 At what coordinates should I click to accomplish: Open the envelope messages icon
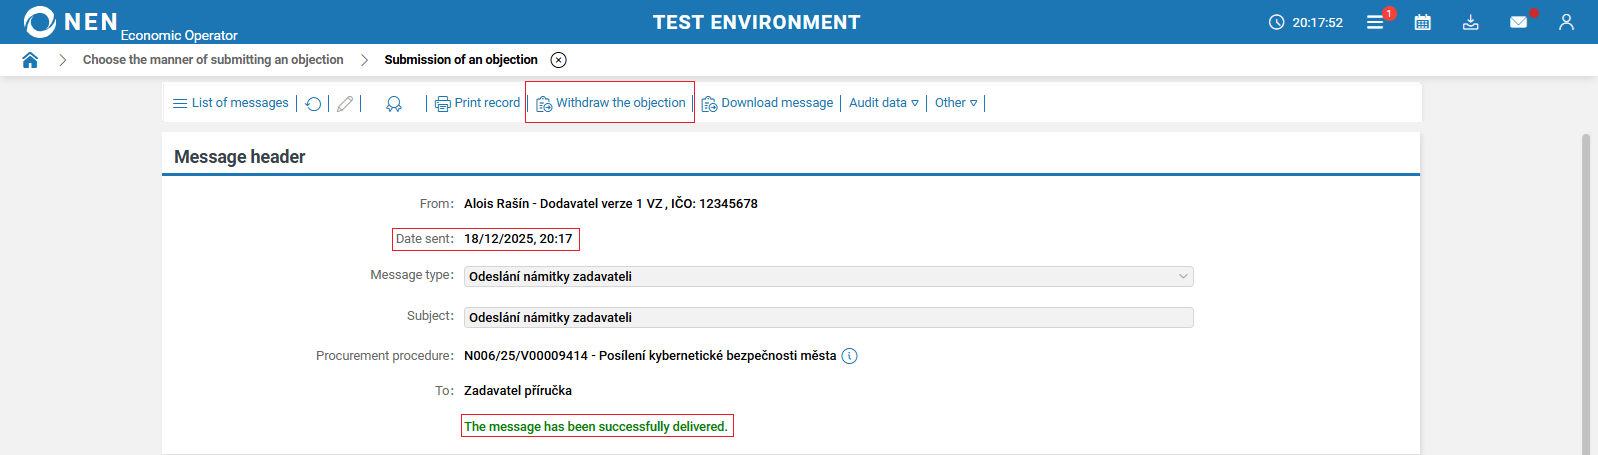click(x=1518, y=22)
